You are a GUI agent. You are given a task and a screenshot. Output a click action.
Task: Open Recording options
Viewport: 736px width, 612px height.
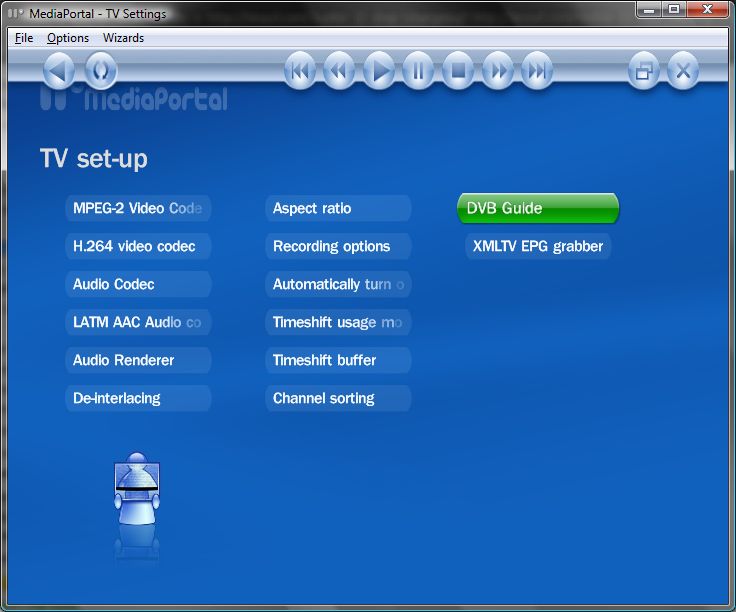point(338,246)
